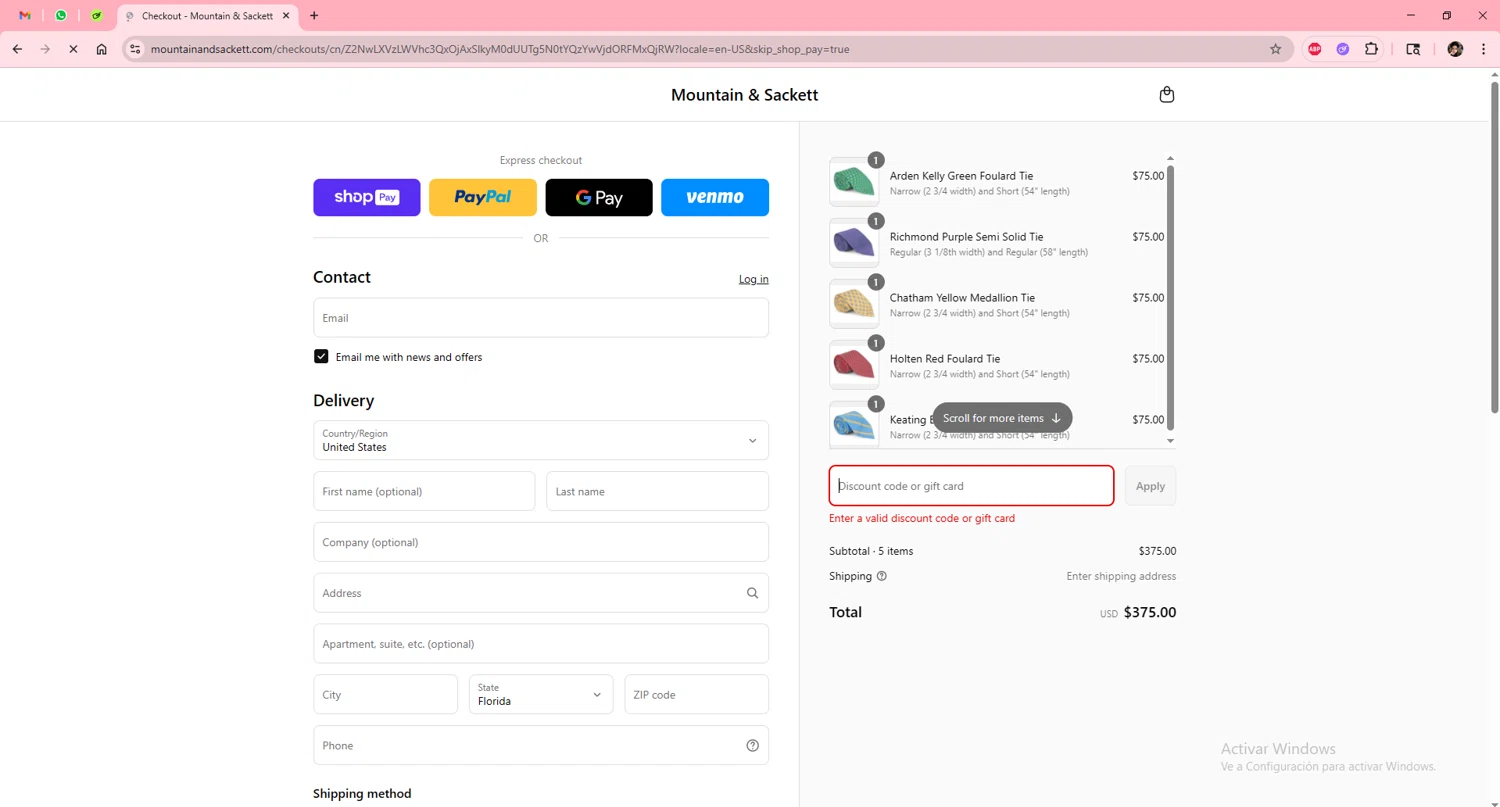Open the green pinned tab beside WhatsApp
Screen dimensions: 1500x807
point(96,16)
